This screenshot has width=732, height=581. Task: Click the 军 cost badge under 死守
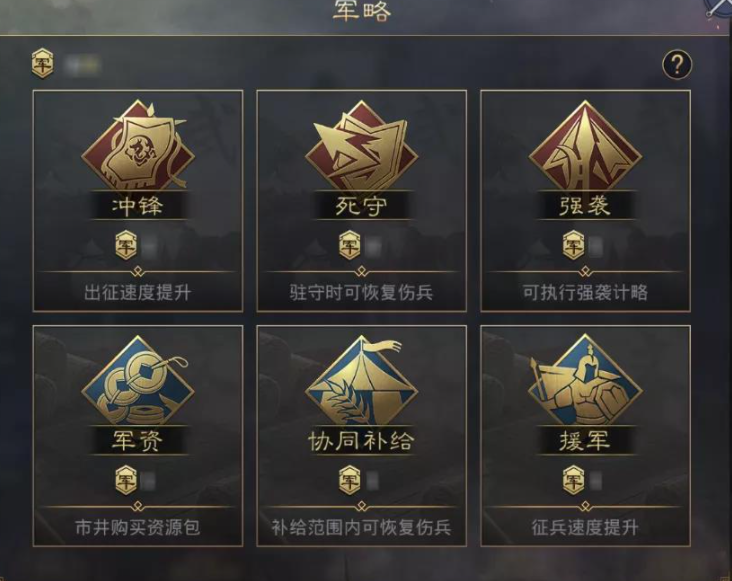(x=350, y=245)
